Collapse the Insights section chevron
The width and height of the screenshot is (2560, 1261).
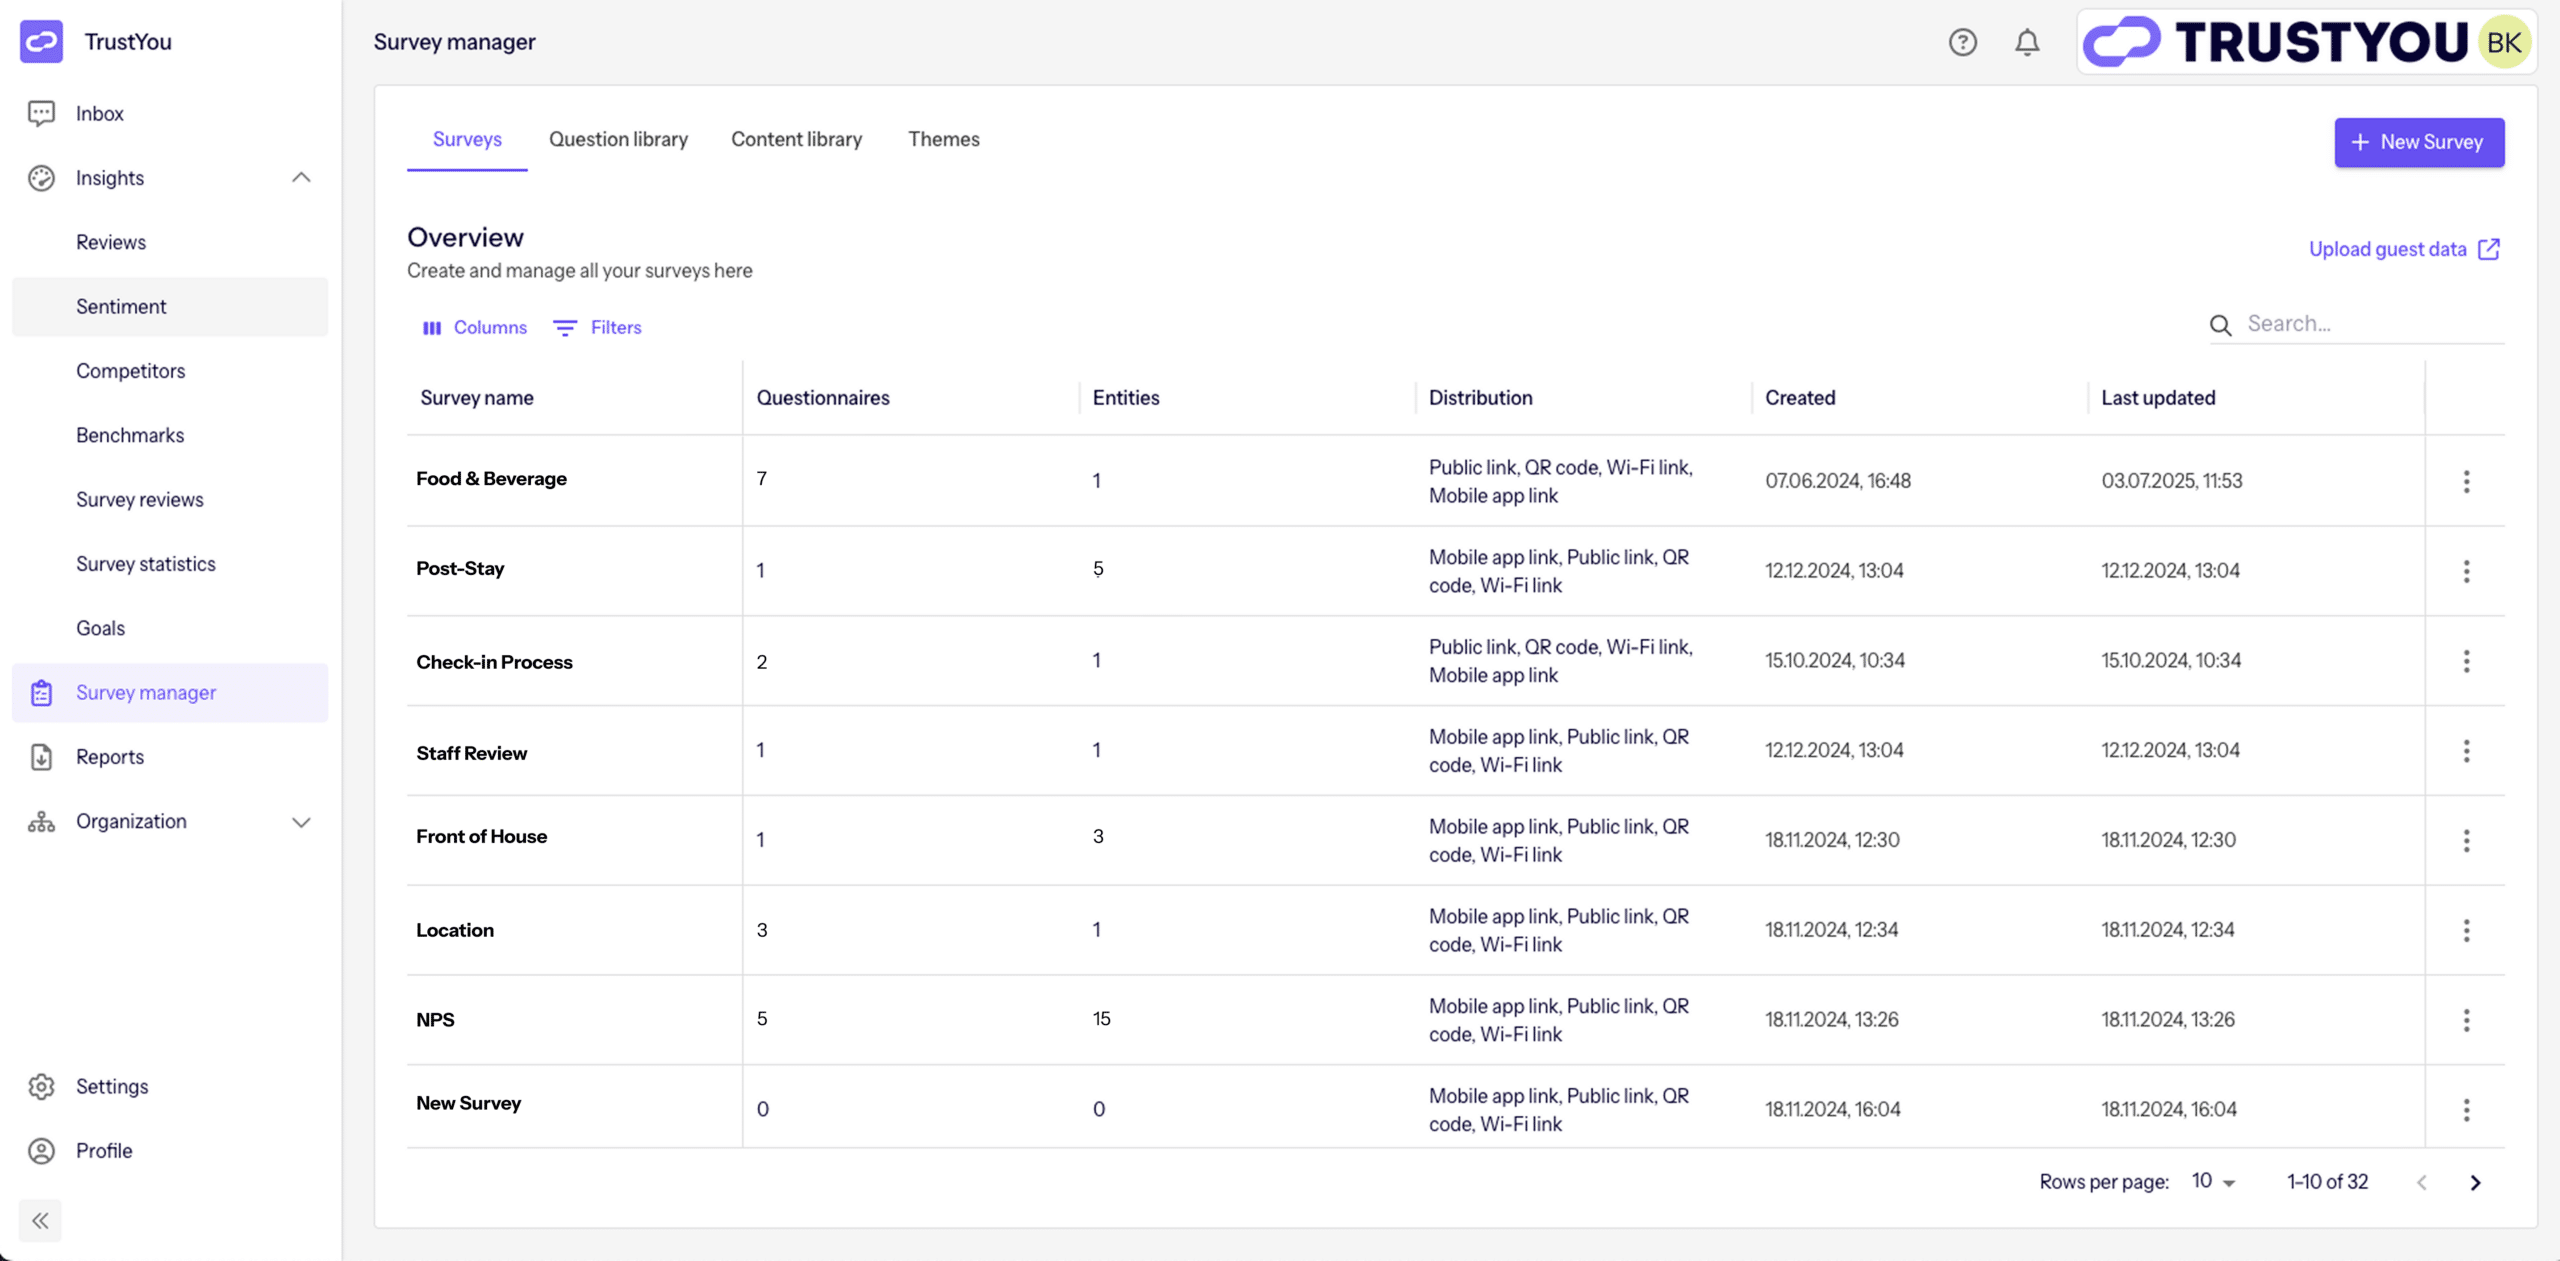click(301, 178)
